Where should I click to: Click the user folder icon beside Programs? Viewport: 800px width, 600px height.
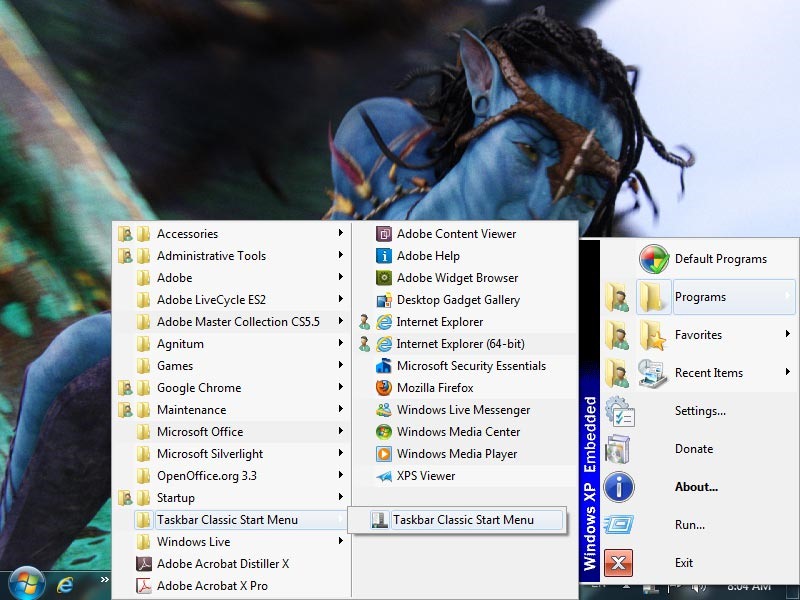click(x=617, y=297)
